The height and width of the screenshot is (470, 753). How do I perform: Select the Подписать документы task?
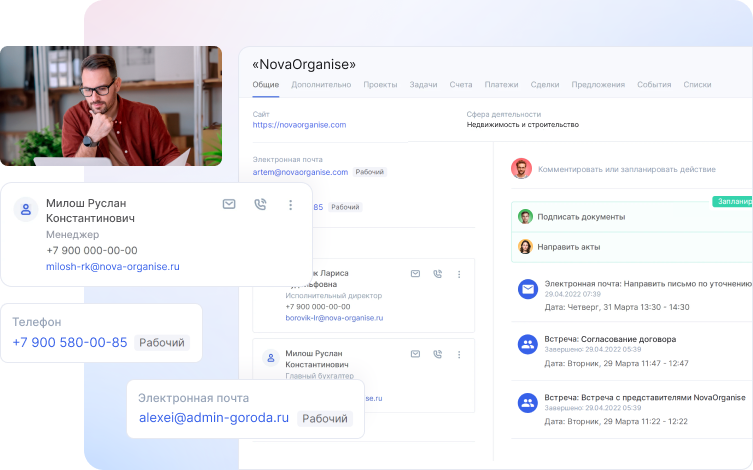pyautogui.click(x=581, y=216)
